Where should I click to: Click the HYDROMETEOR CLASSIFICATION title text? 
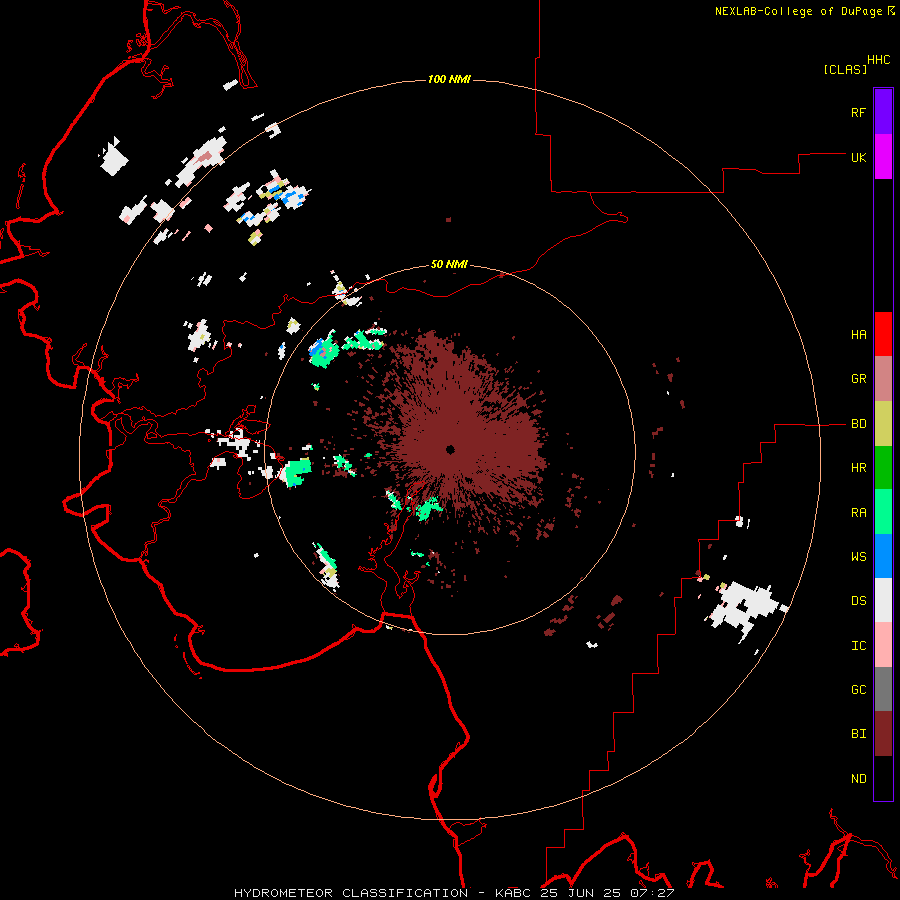click(x=351, y=893)
